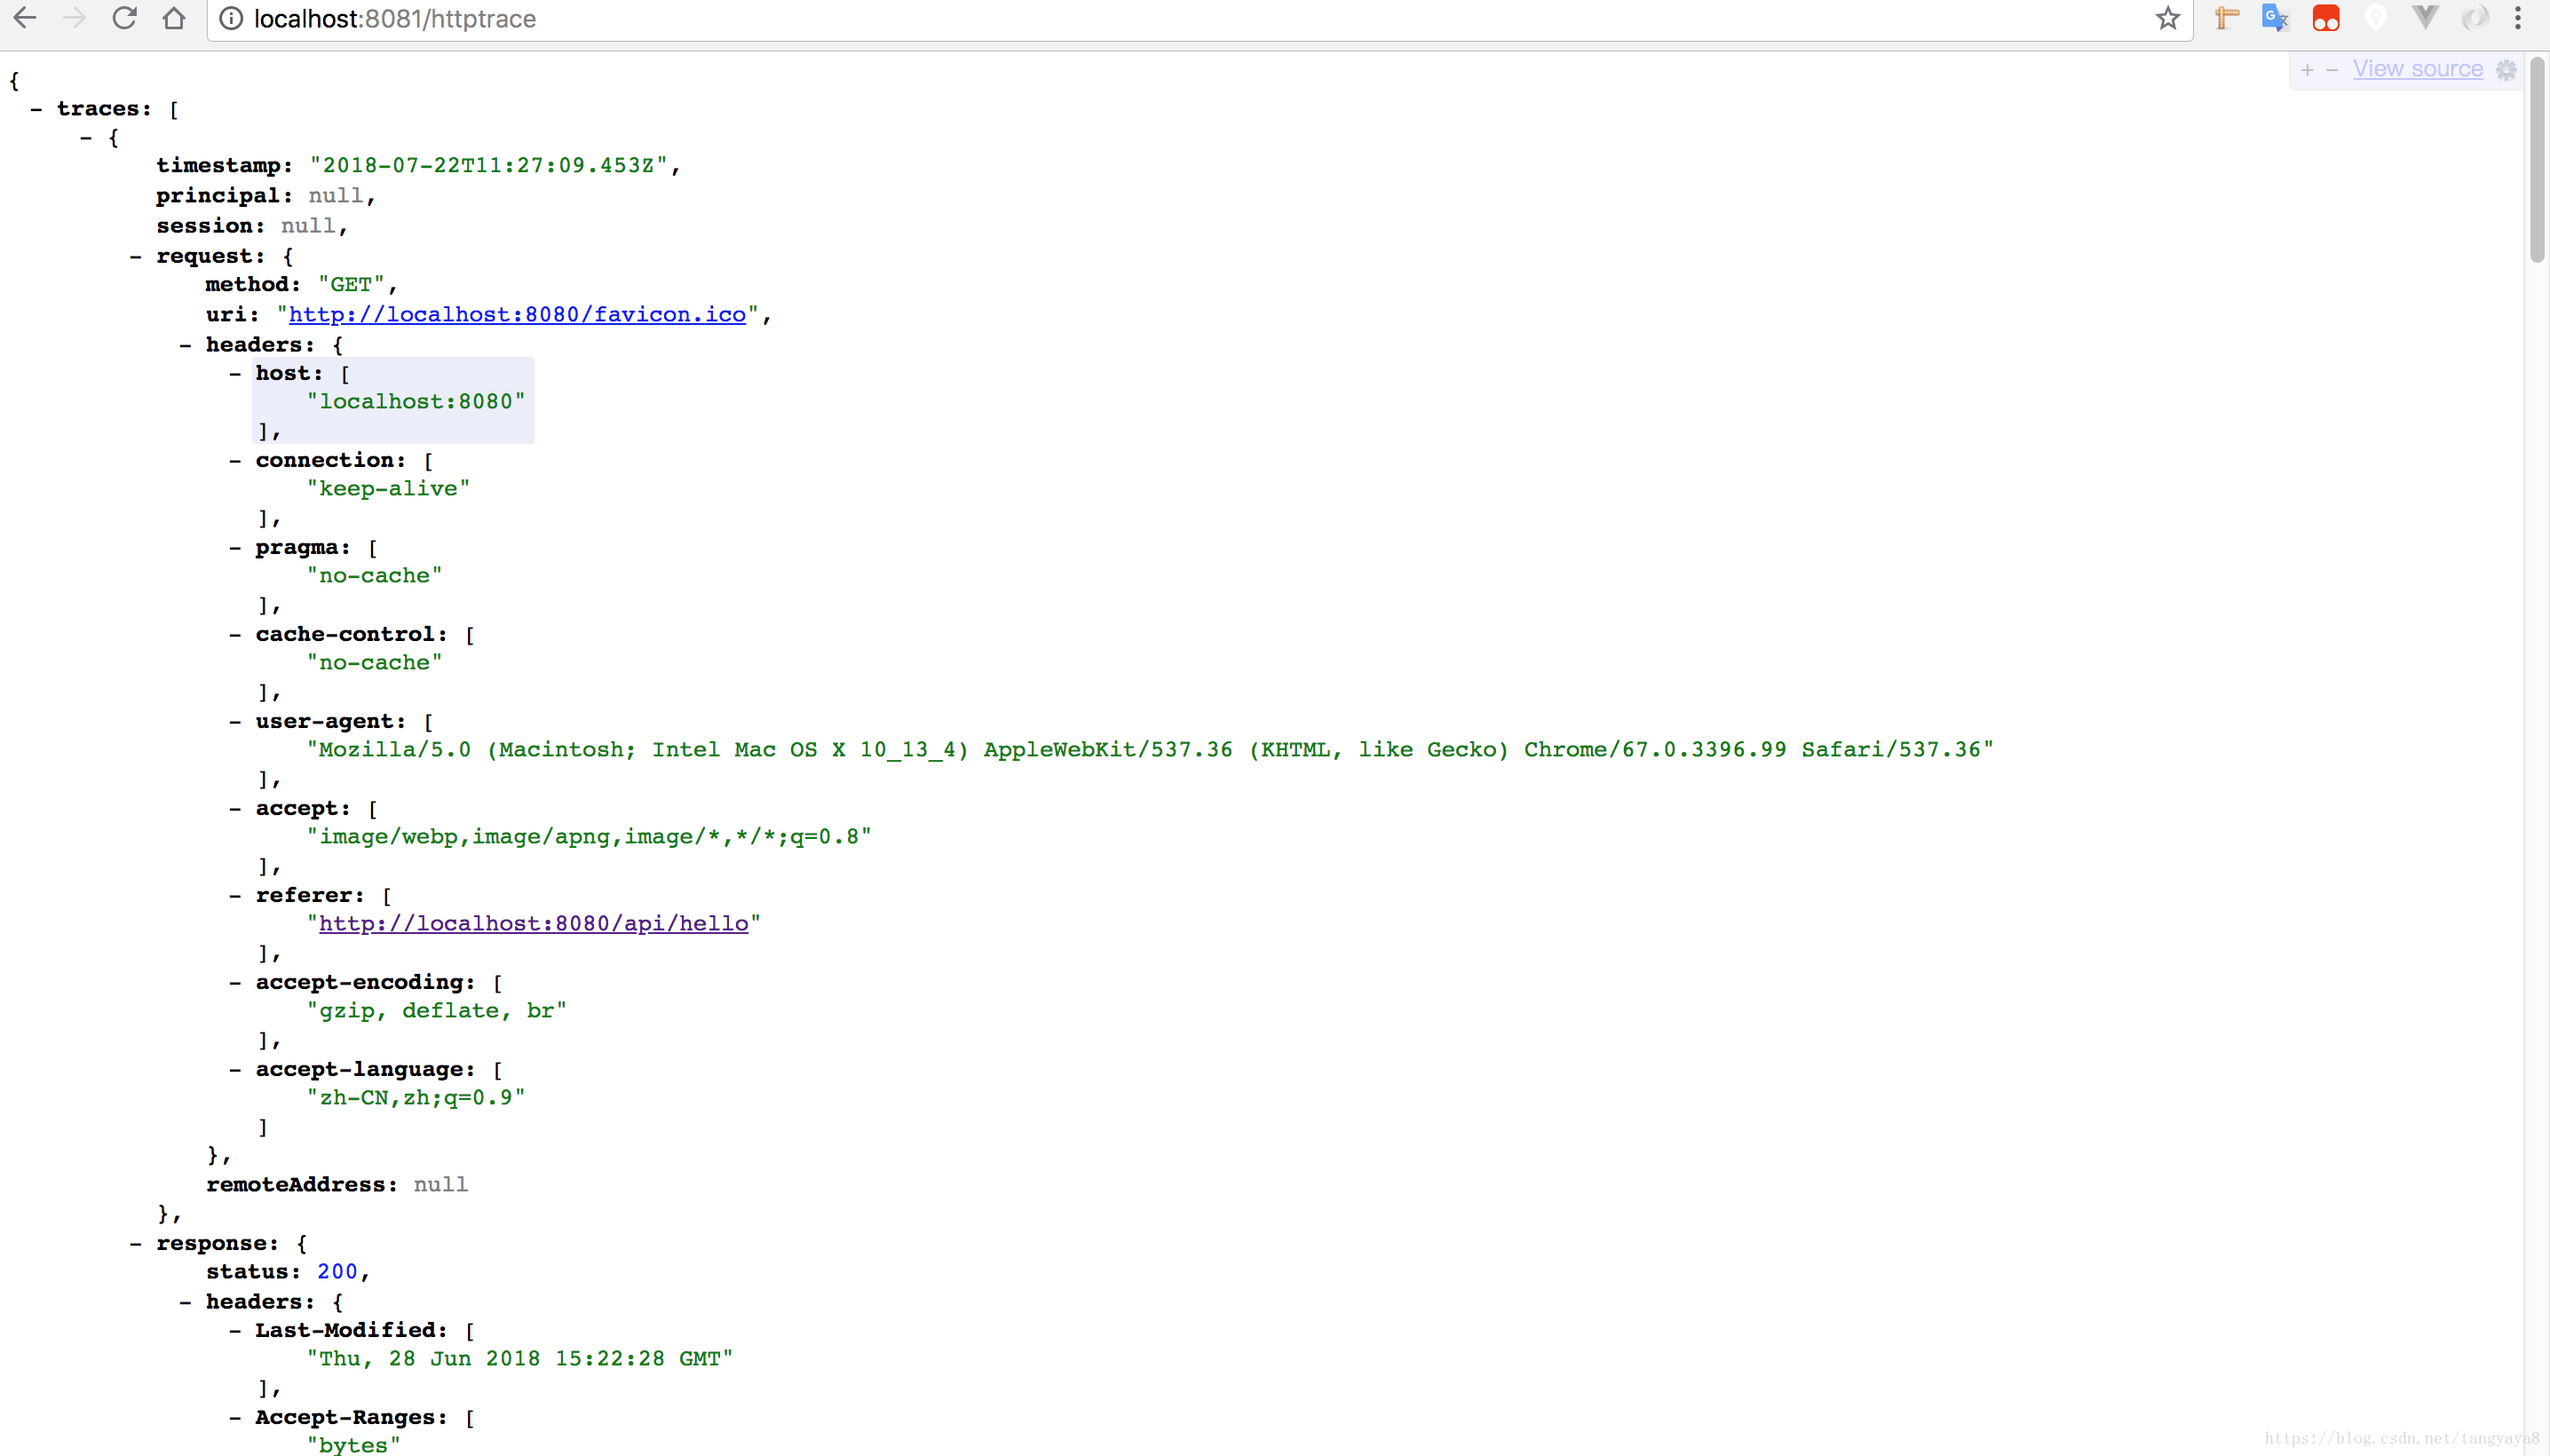Image resolution: width=2550 pixels, height=1456 pixels.
Task: Click the vertical page scrollbar thumb
Action: pos(2537,160)
